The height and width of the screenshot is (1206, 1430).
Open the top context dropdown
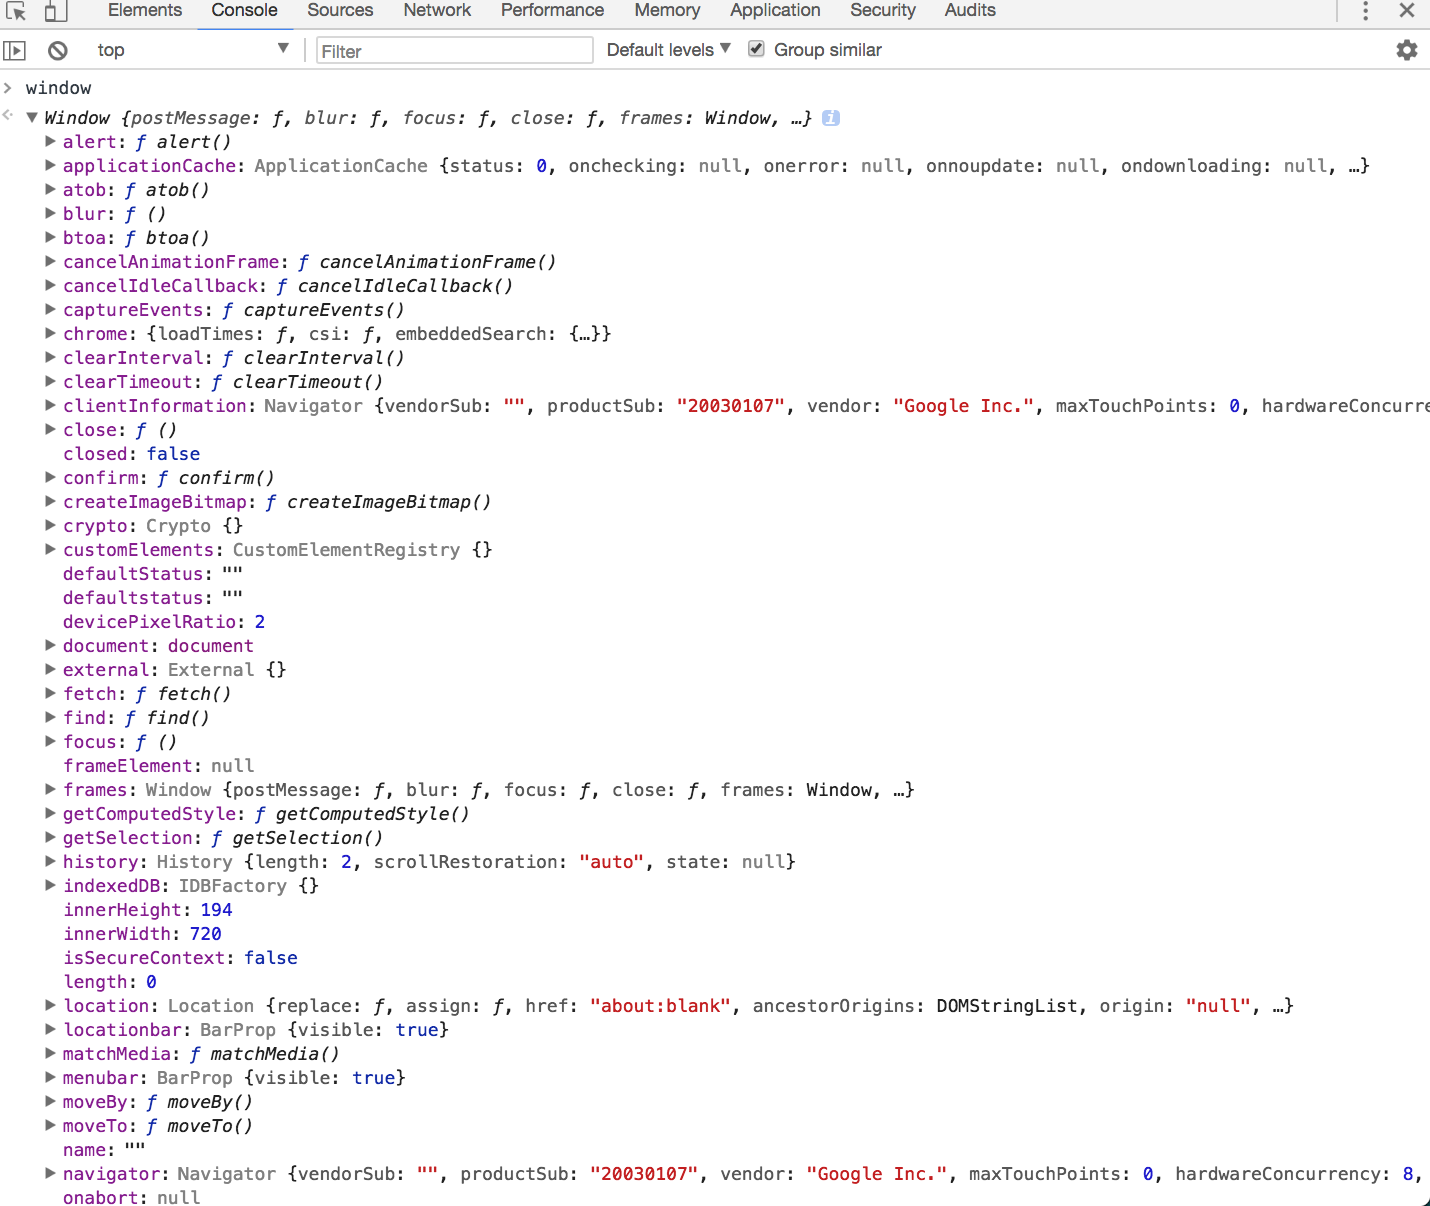[x=192, y=50]
